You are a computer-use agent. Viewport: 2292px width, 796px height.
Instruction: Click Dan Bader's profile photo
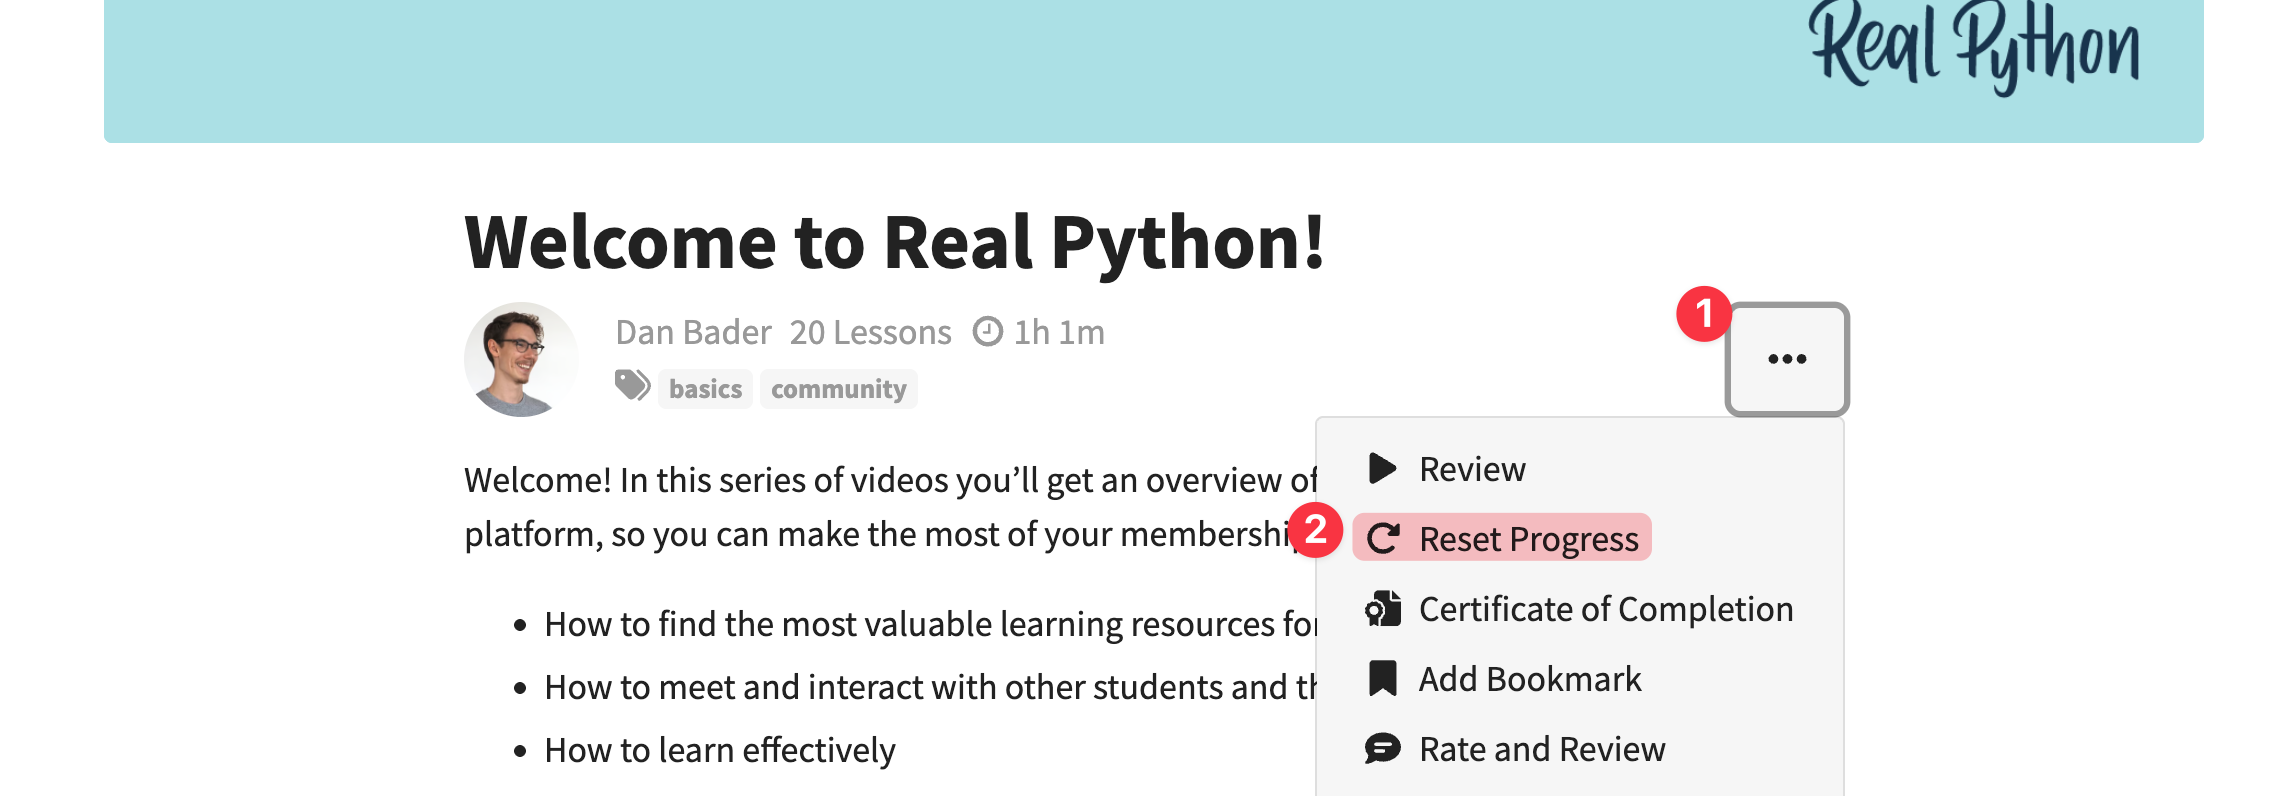point(521,359)
